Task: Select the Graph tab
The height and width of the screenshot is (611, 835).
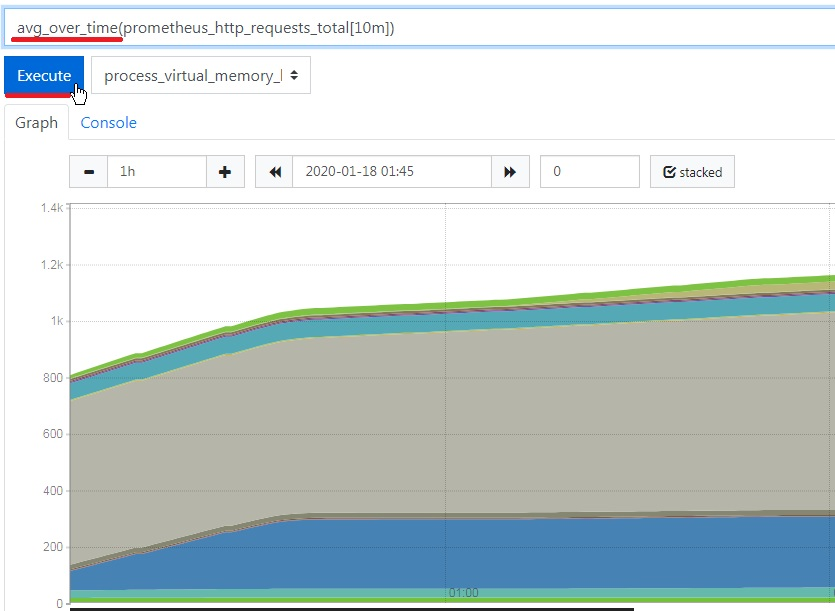Action: tap(37, 123)
